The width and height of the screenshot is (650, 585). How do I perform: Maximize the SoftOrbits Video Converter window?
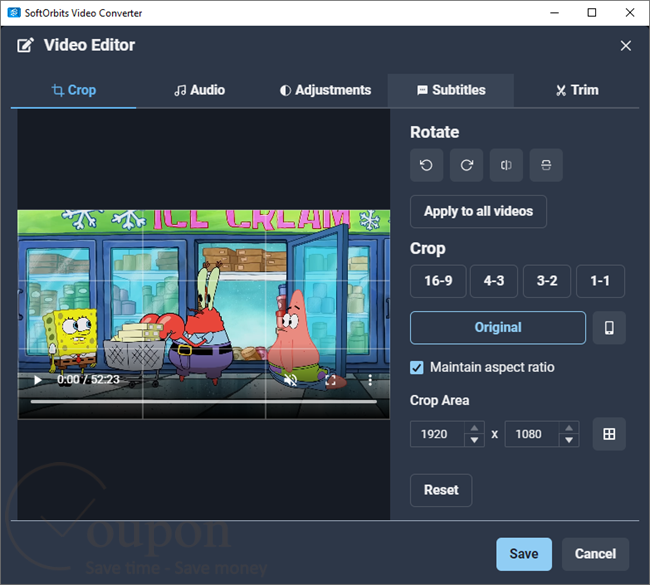[592, 13]
